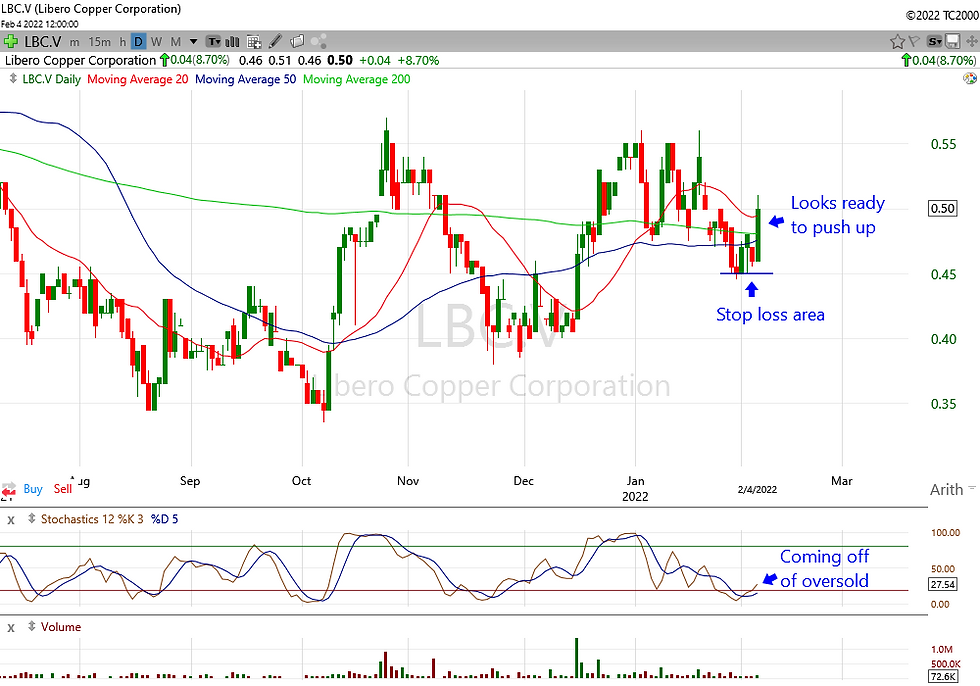Click the 'LBC.V Daily' plot label
The height and width of the screenshot is (686, 980).
point(51,79)
